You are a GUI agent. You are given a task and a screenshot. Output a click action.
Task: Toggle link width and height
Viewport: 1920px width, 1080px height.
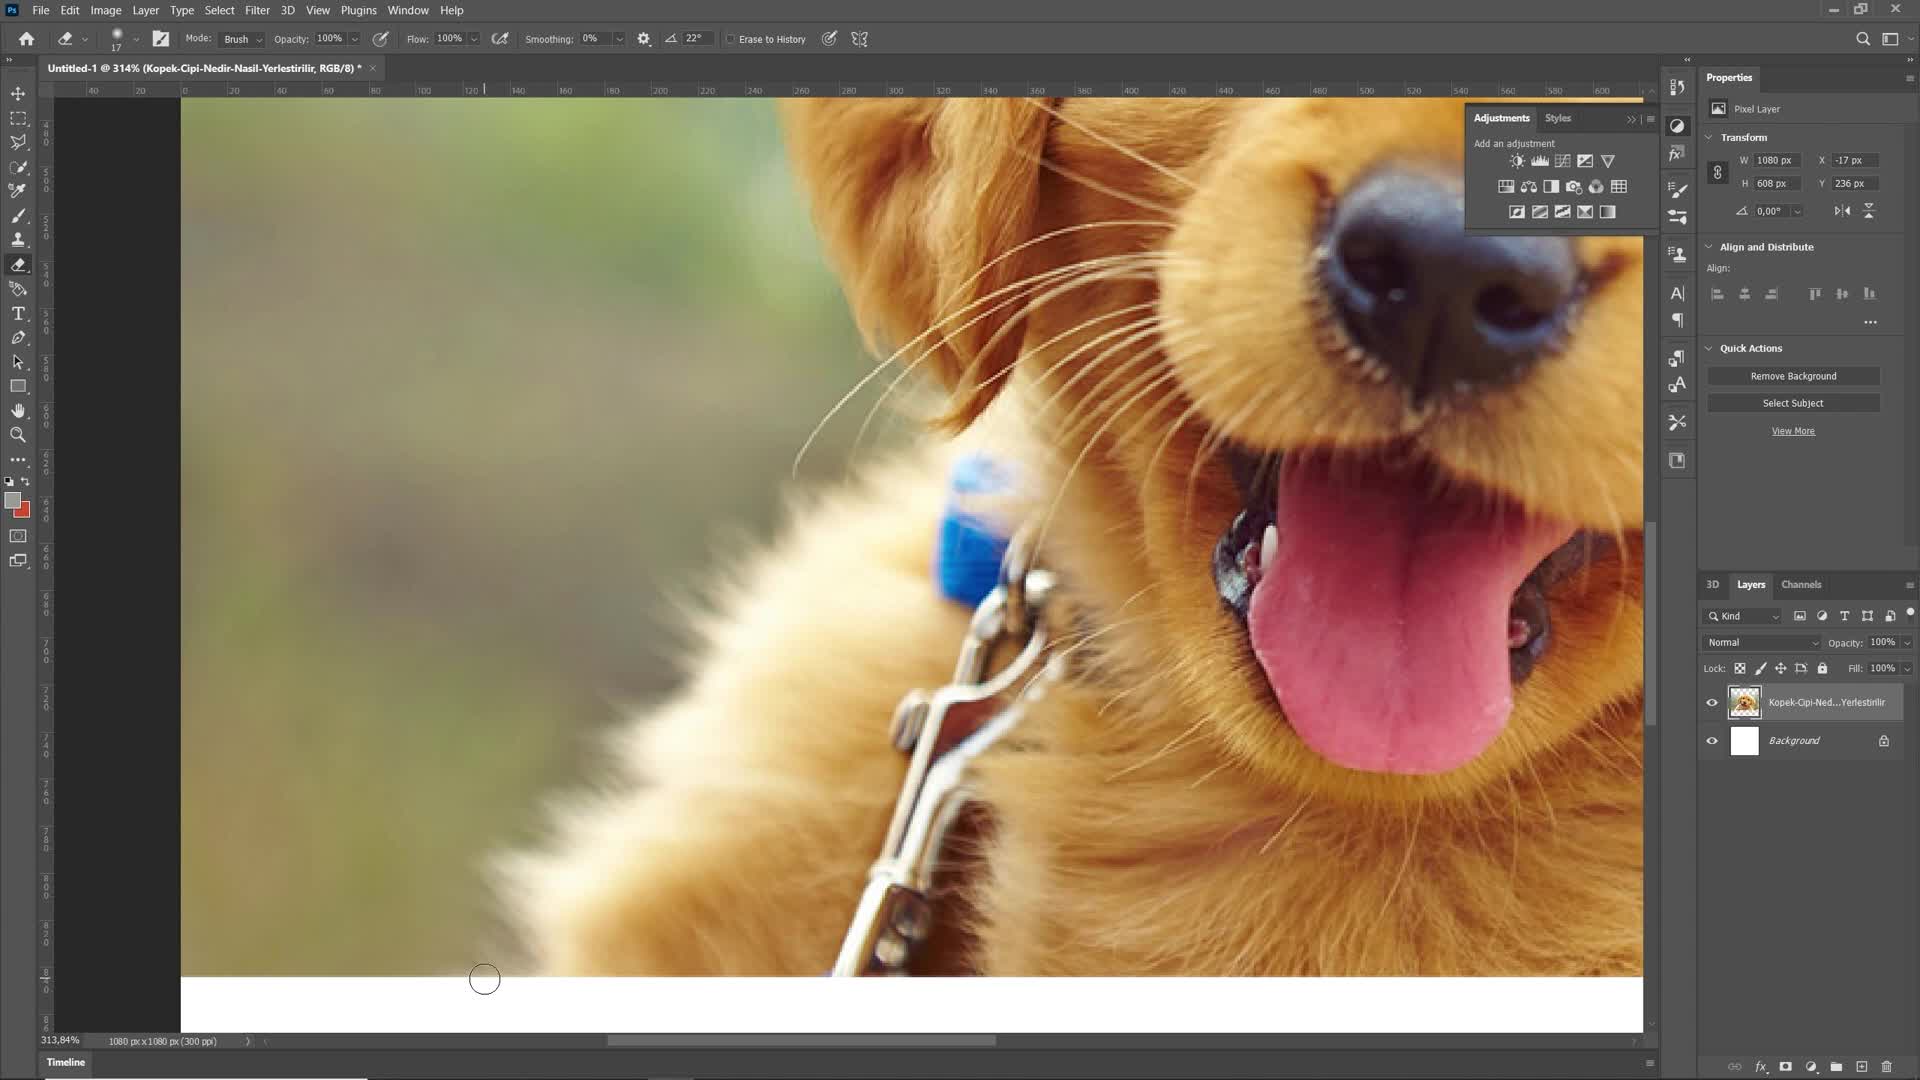(x=1717, y=172)
